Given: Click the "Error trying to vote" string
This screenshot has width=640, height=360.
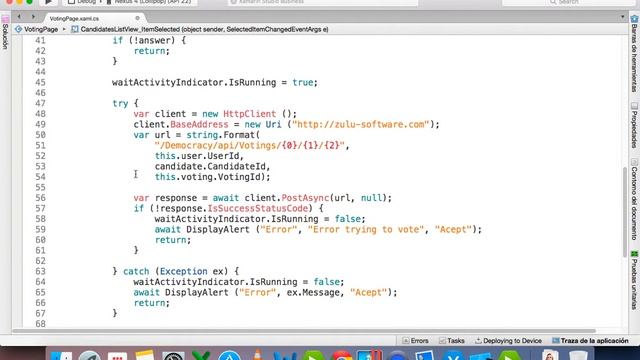Looking at the screenshot, I should [366, 229].
